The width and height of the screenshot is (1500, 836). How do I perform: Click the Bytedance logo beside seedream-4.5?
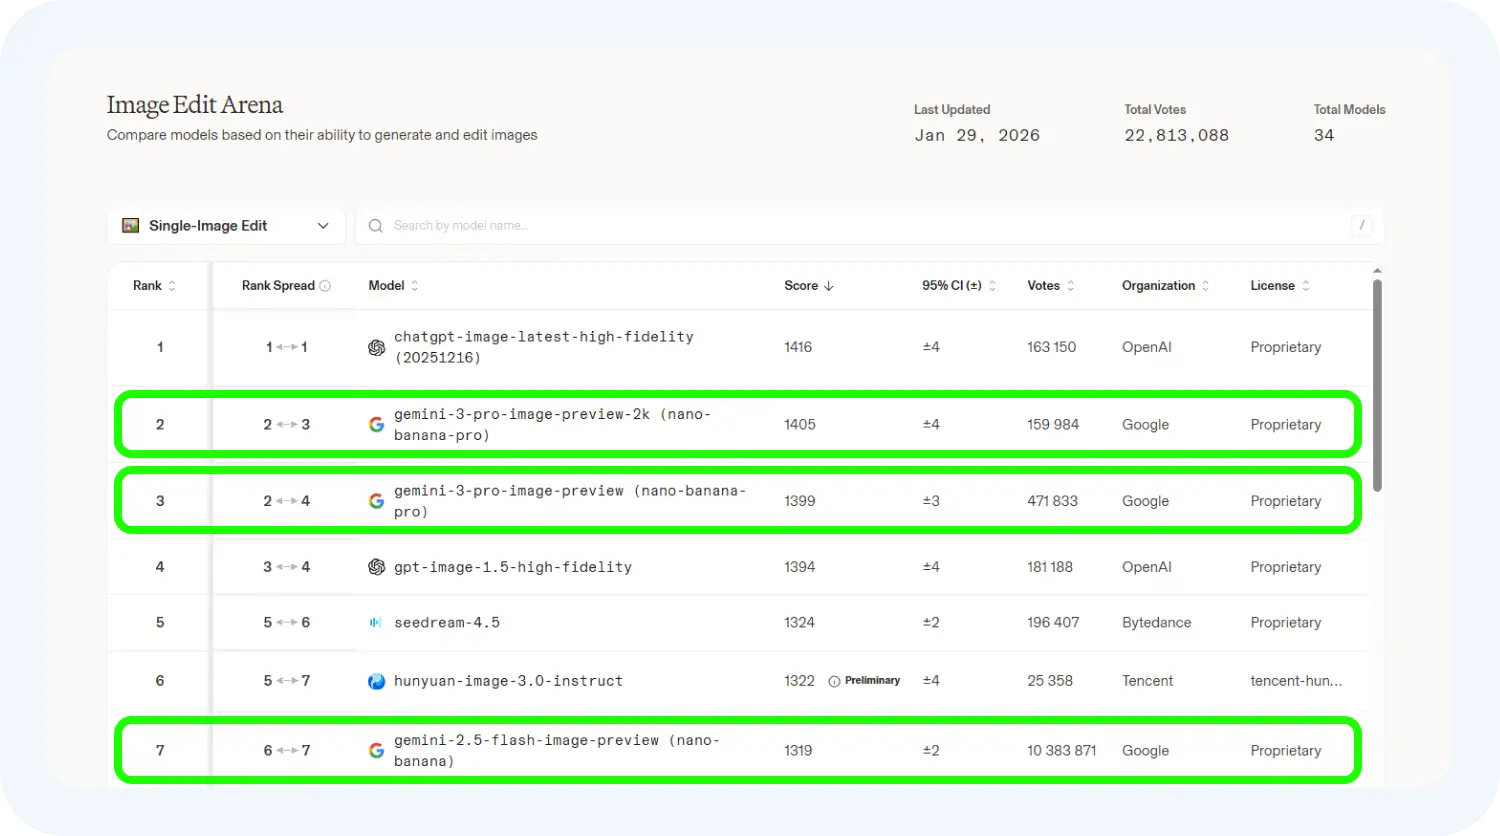click(x=376, y=623)
